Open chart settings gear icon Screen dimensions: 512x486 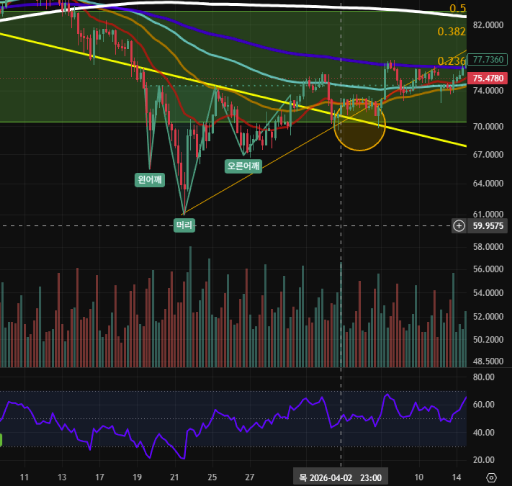coord(491,478)
